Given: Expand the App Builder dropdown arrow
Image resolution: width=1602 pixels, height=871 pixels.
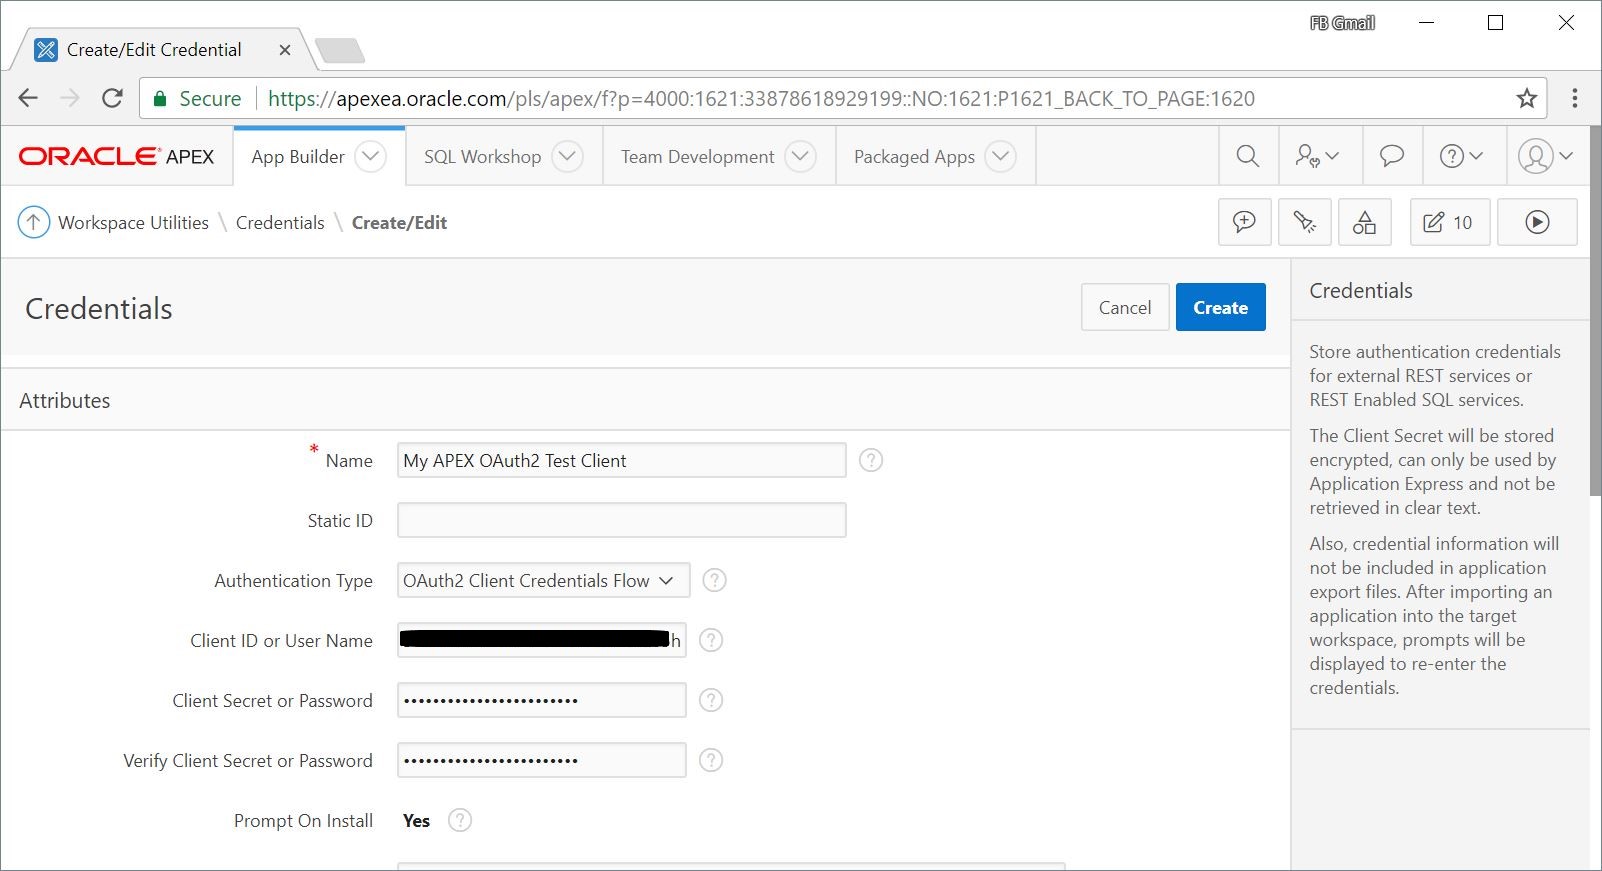Looking at the screenshot, I should [370, 156].
